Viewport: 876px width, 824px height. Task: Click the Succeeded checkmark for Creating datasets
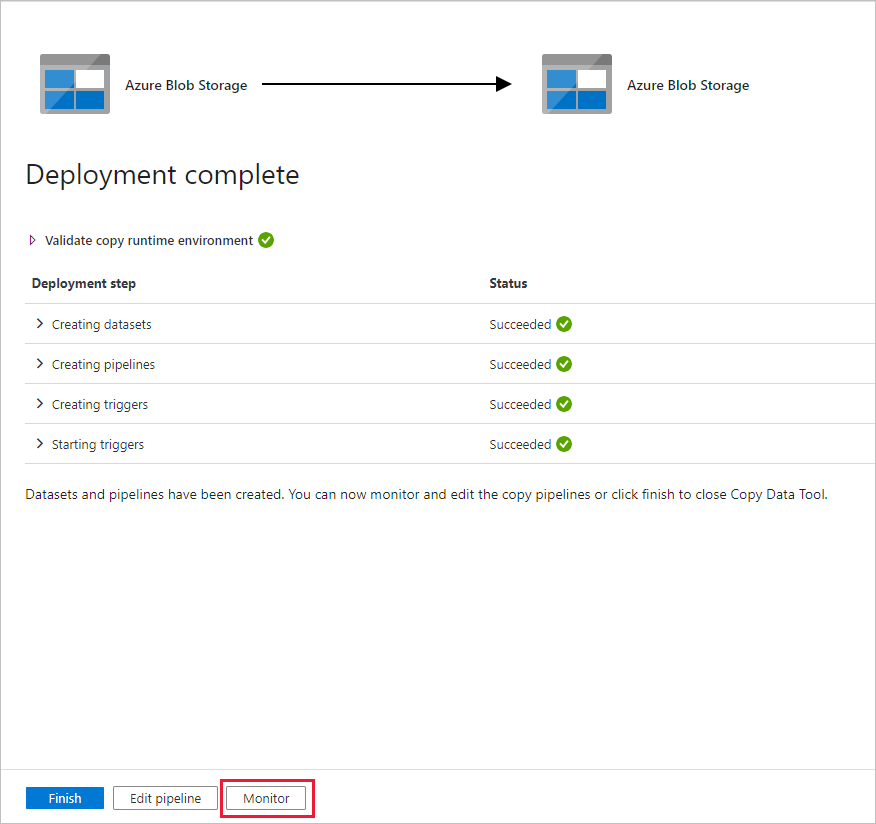pos(564,324)
